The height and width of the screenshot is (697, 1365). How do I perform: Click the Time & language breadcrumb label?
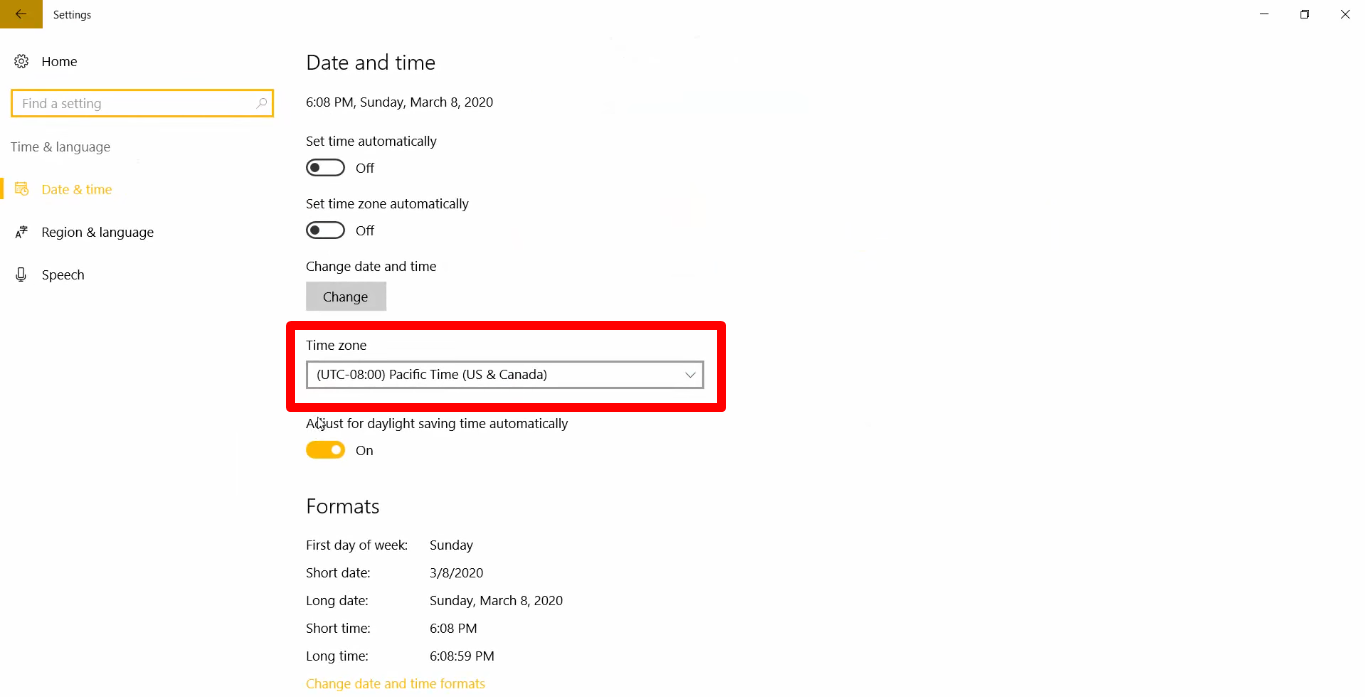click(x=60, y=146)
